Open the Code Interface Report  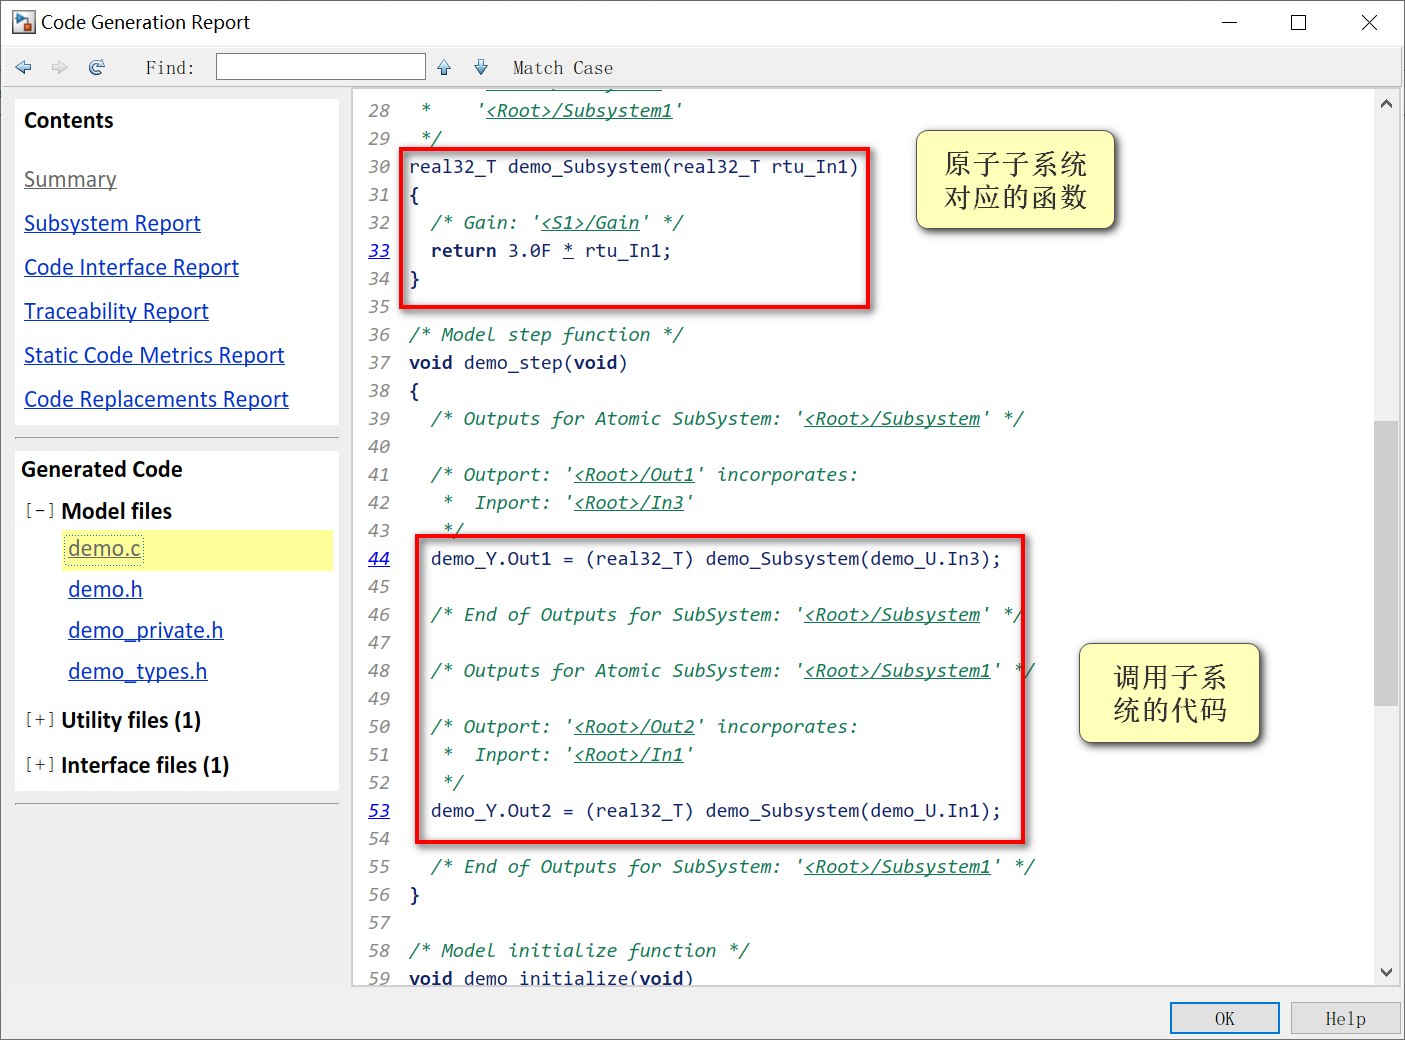tap(131, 268)
